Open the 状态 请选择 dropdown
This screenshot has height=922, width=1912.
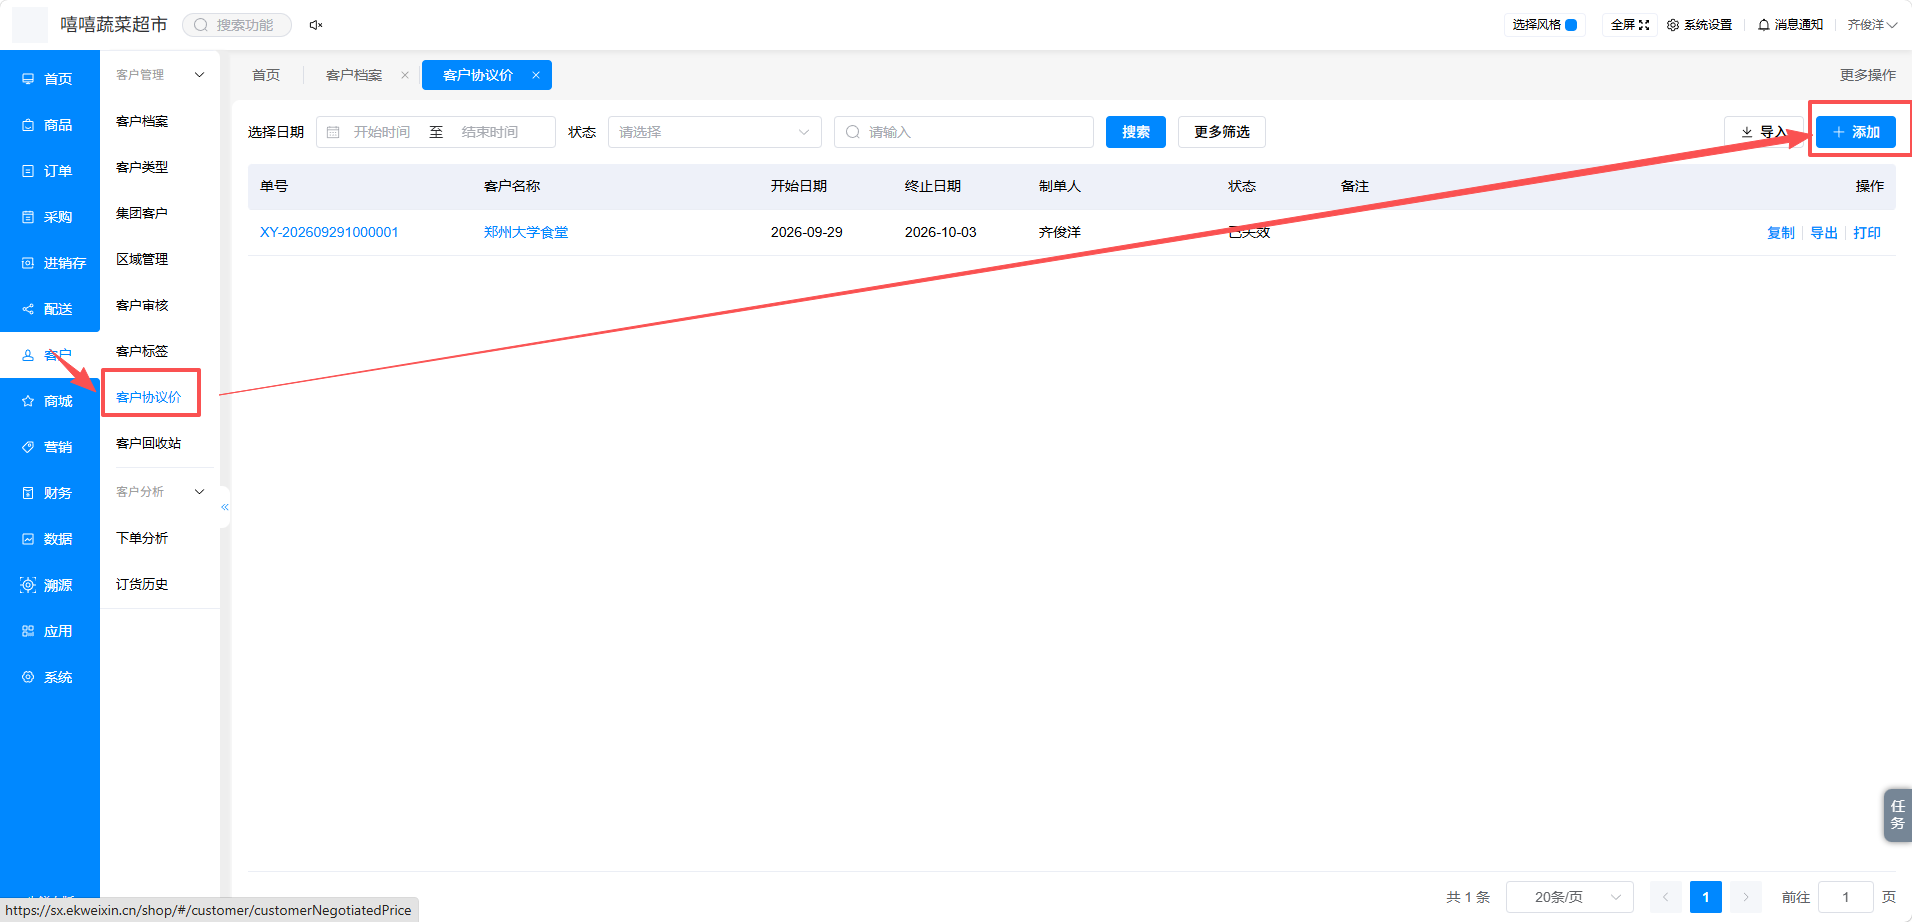(714, 132)
